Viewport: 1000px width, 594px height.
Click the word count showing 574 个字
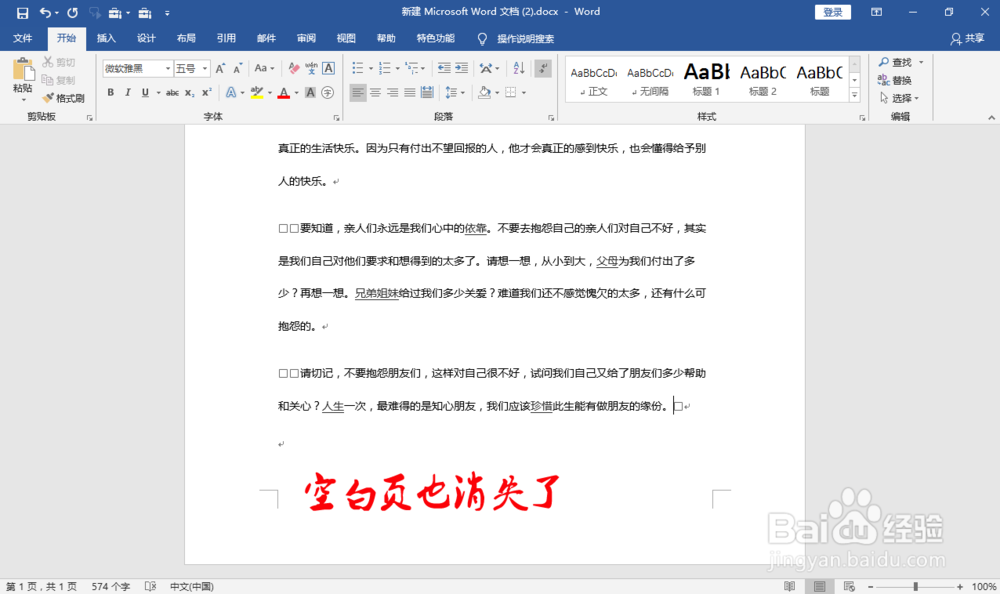coord(110,585)
